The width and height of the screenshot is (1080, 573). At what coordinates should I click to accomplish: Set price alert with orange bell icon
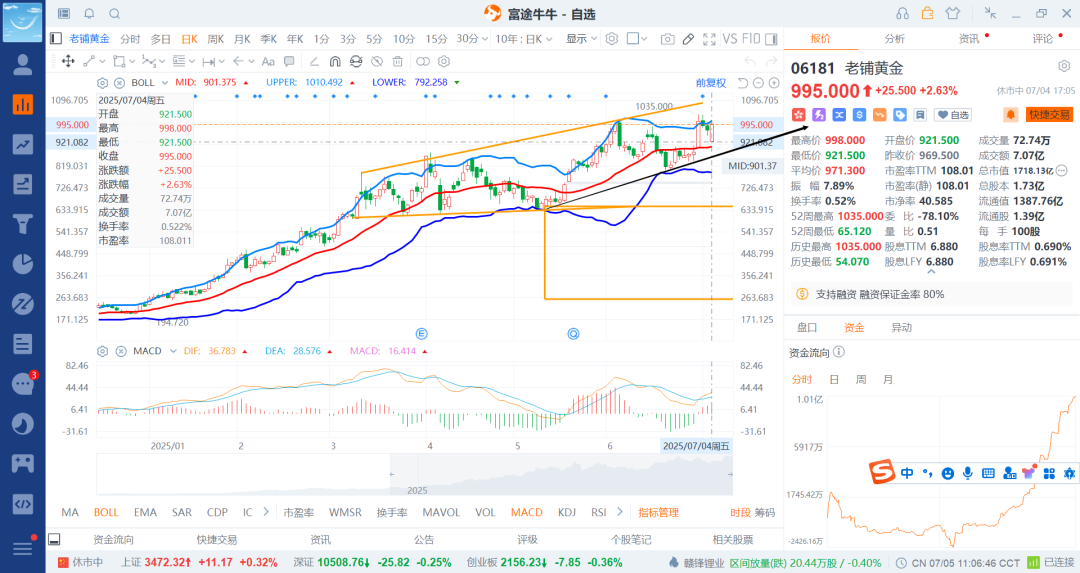coord(1010,114)
